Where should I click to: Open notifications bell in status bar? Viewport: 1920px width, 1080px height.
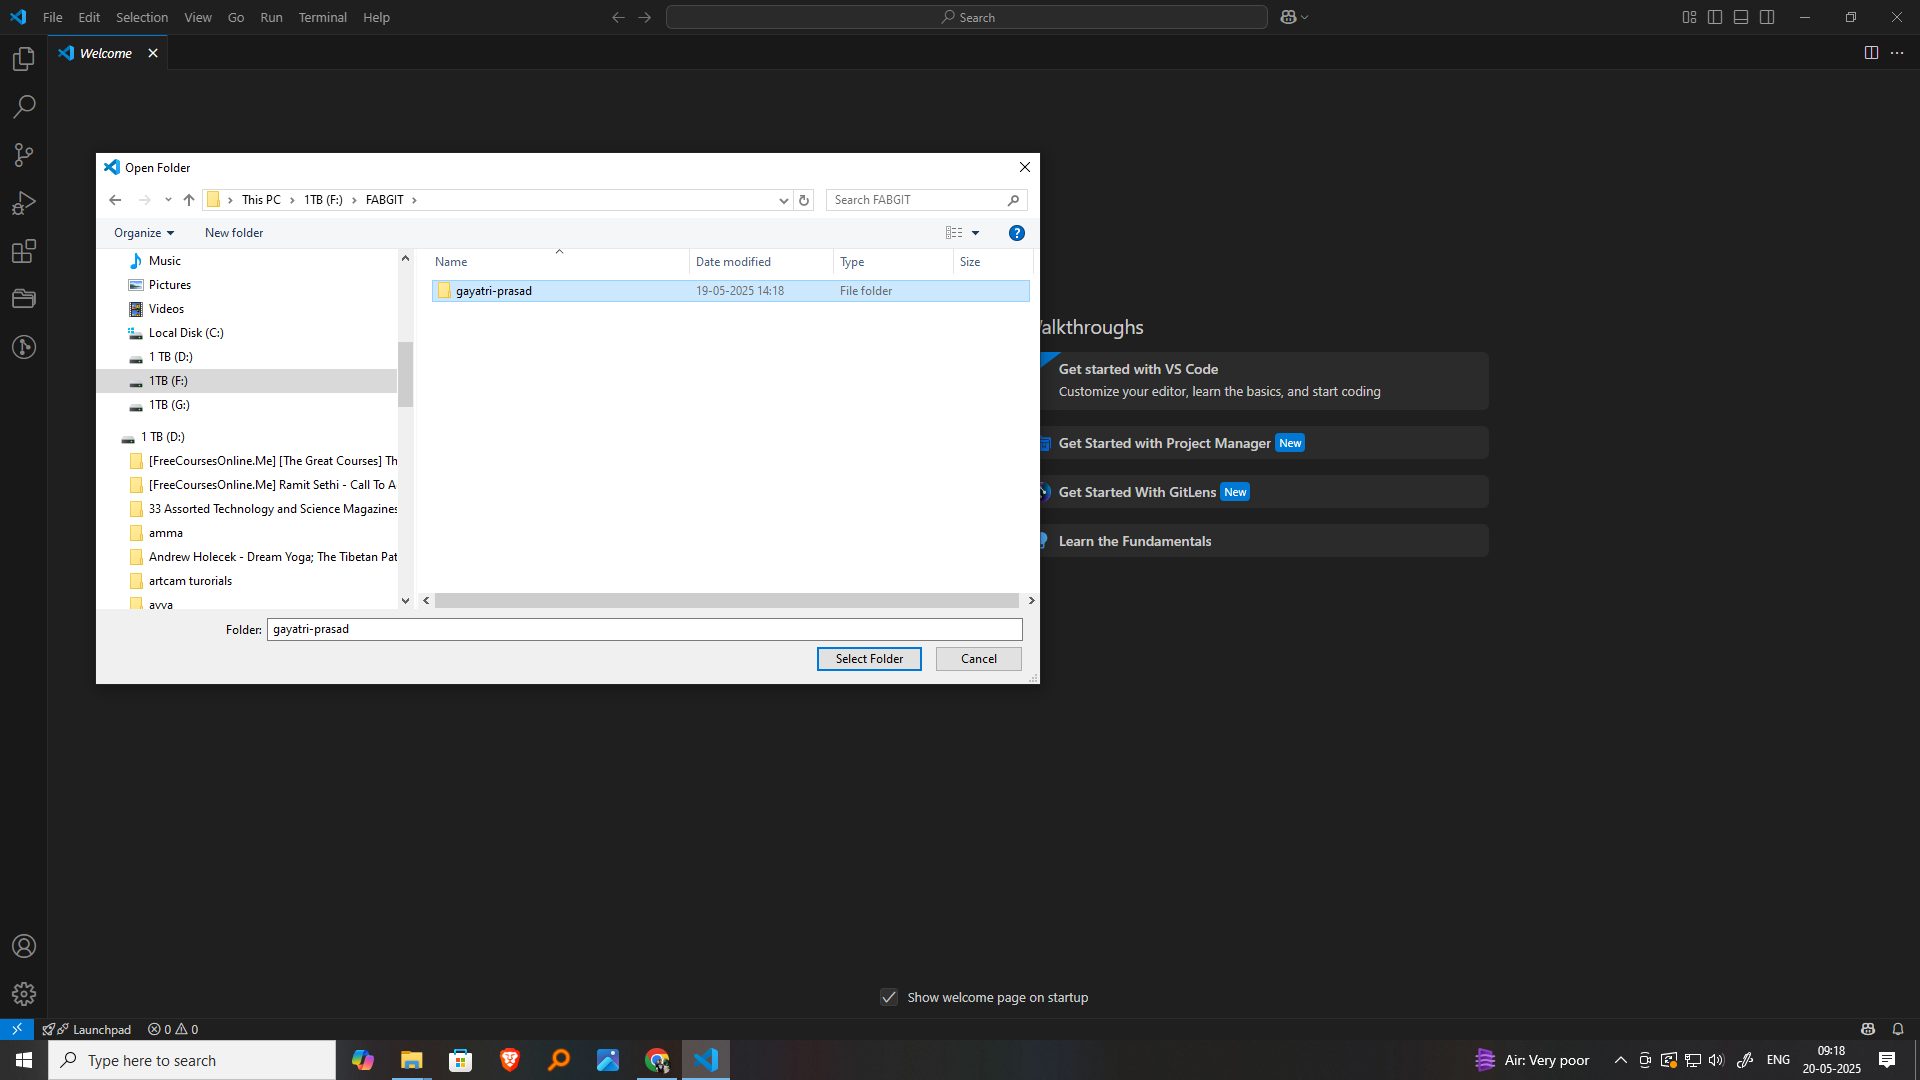1897,1029
